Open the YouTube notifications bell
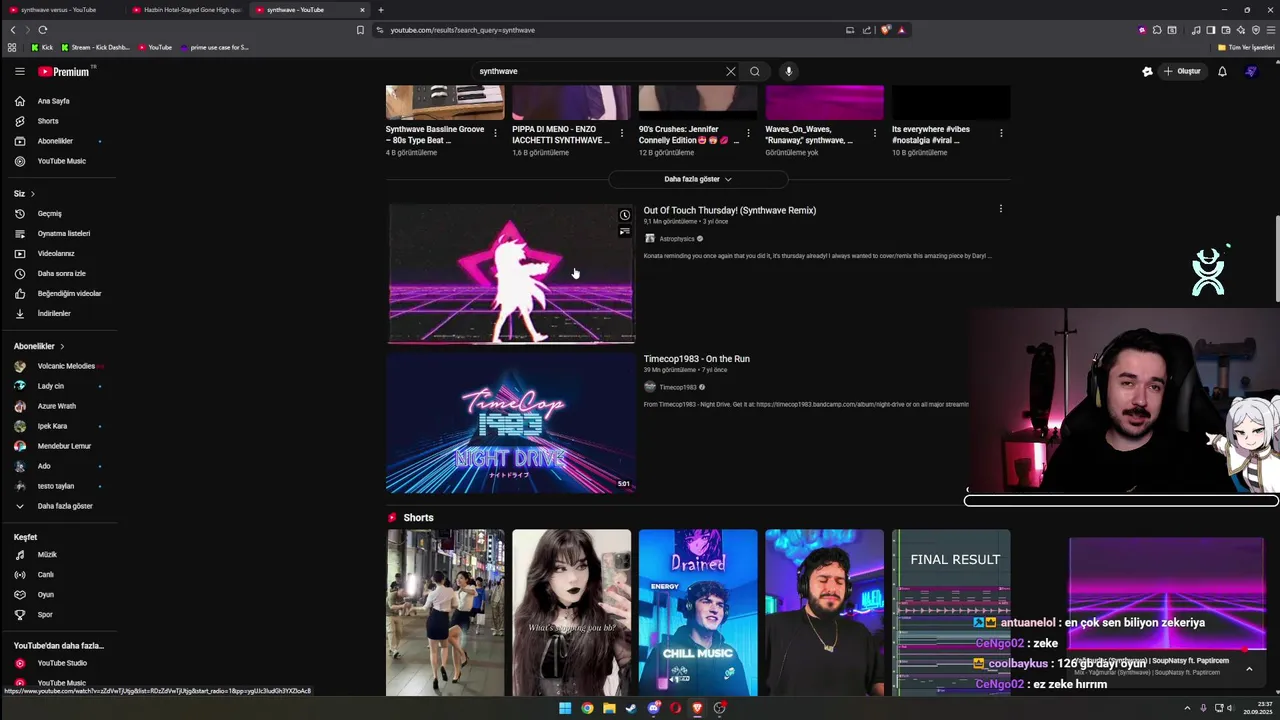This screenshot has width=1280, height=720. (1222, 71)
